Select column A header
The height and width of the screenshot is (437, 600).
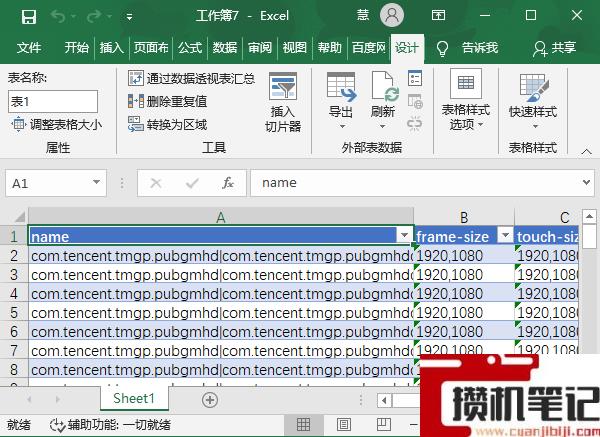[x=221, y=217]
